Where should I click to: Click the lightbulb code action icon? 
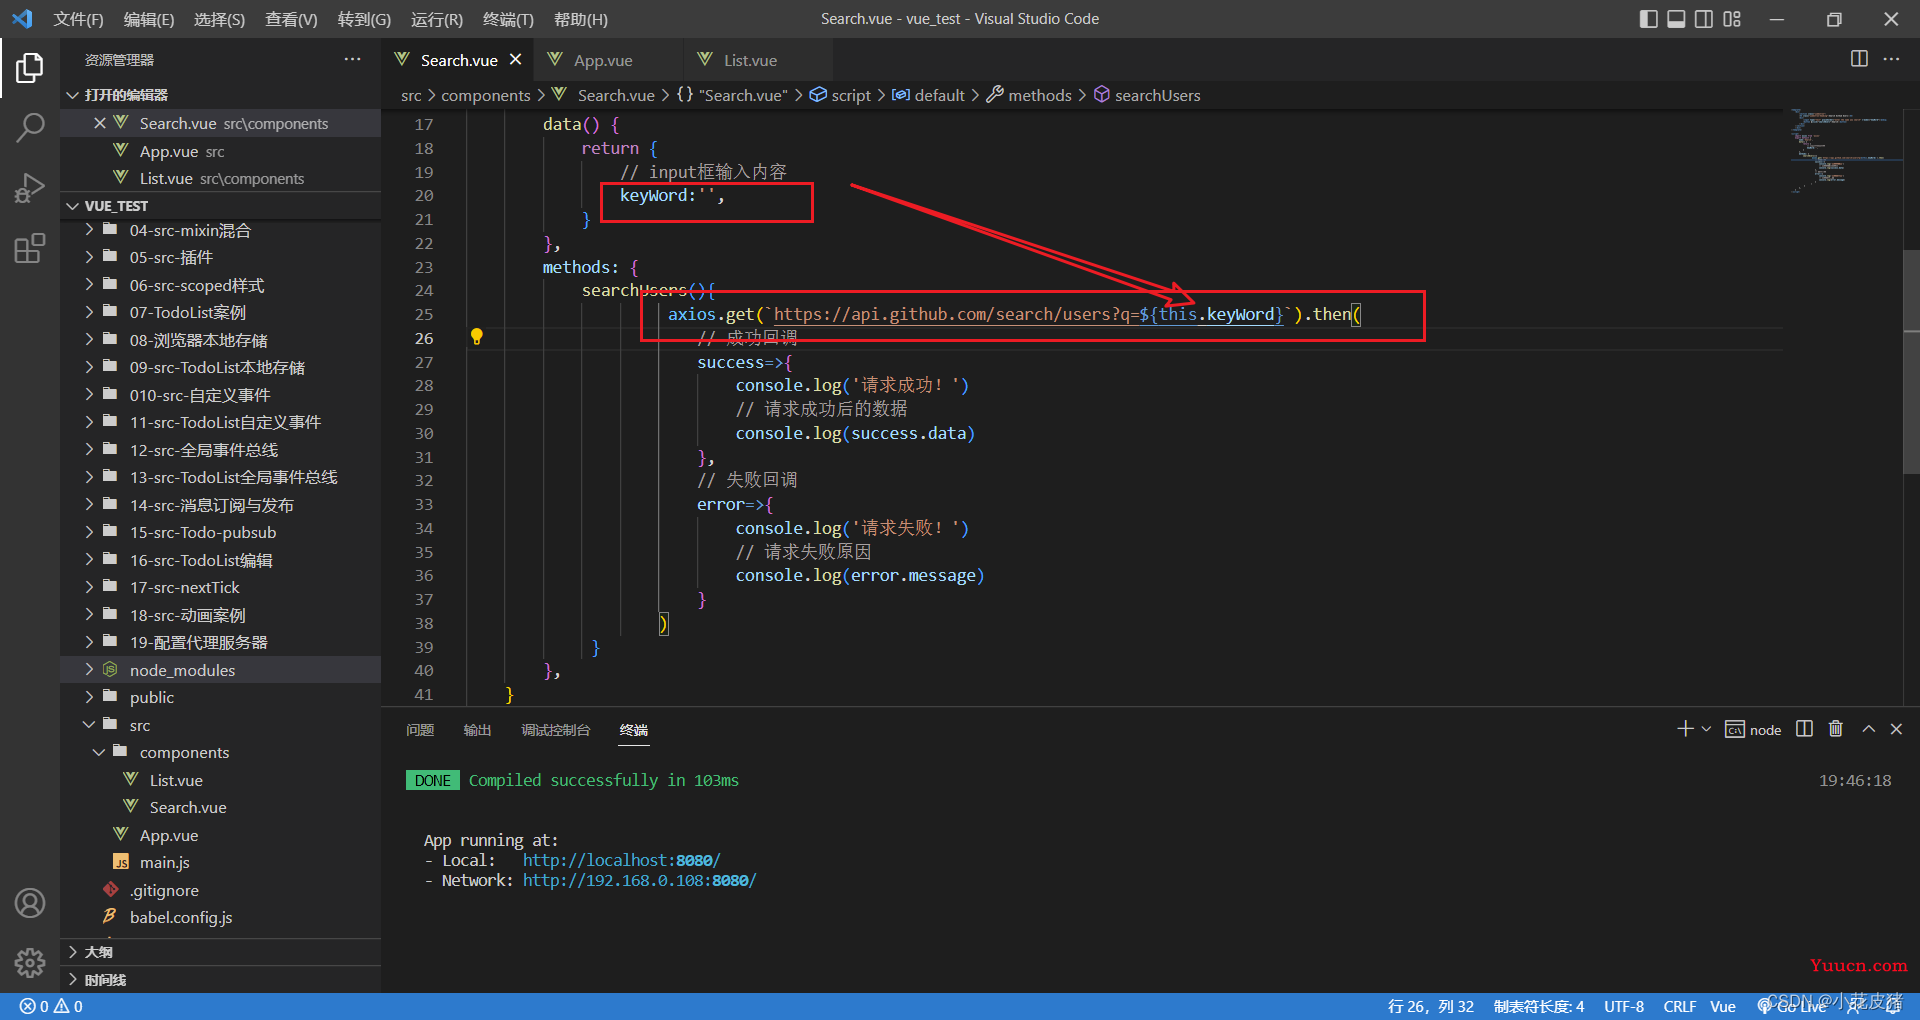click(x=477, y=337)
